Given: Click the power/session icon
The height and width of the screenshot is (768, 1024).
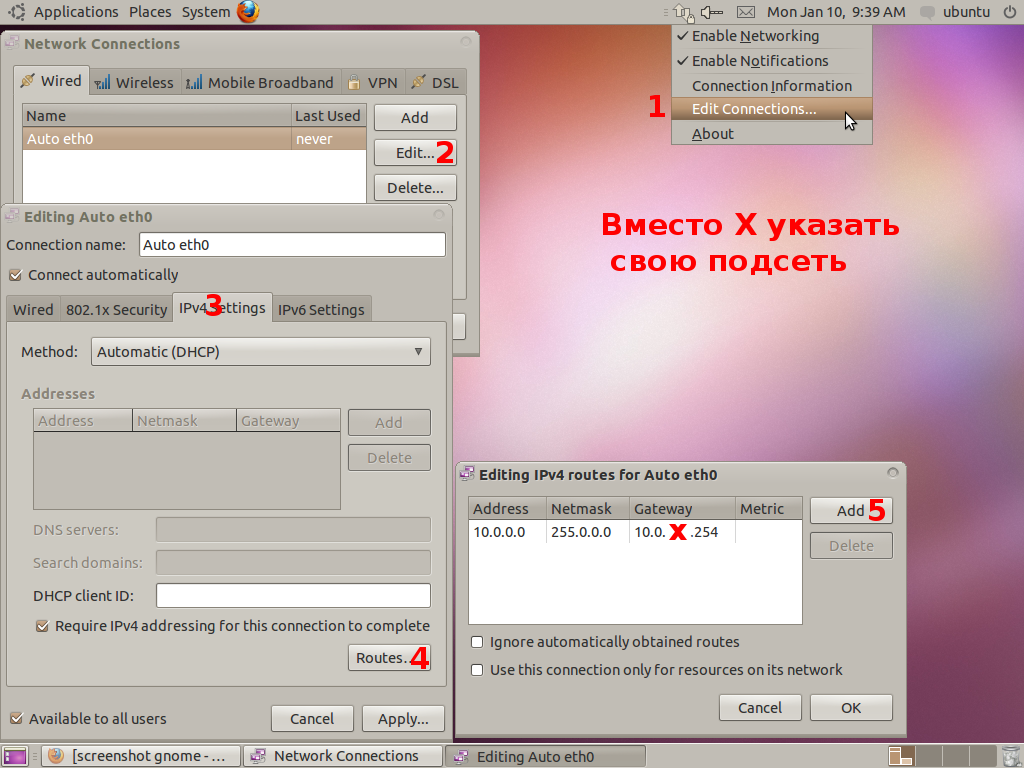Looking at the screenshot, I should tap(1010, 12).
